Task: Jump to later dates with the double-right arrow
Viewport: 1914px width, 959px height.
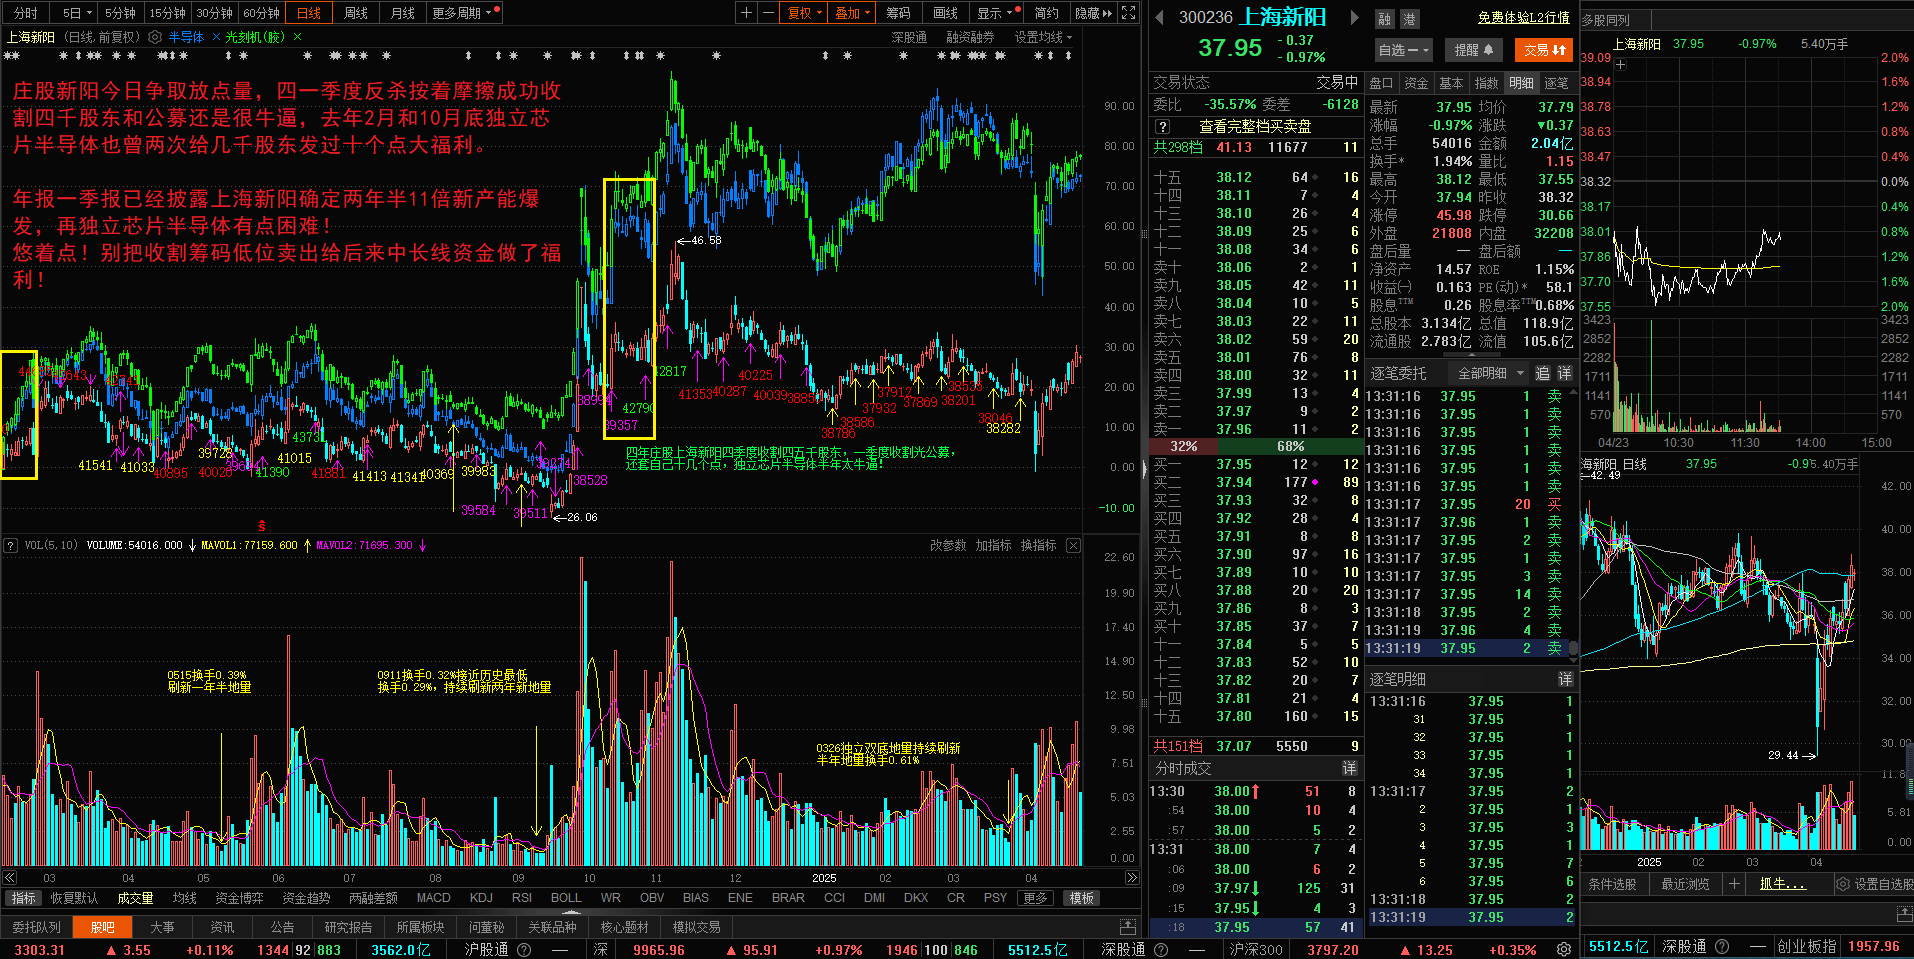Action: point(1132,878)
